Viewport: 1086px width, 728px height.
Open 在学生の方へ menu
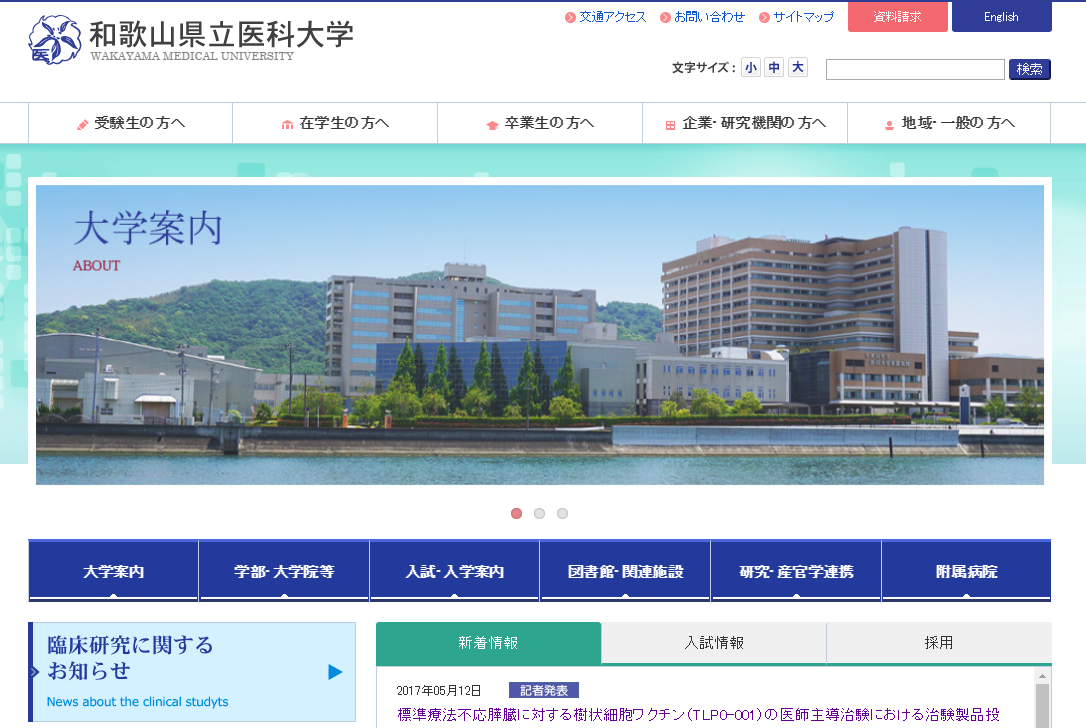[x=335, y=123]
